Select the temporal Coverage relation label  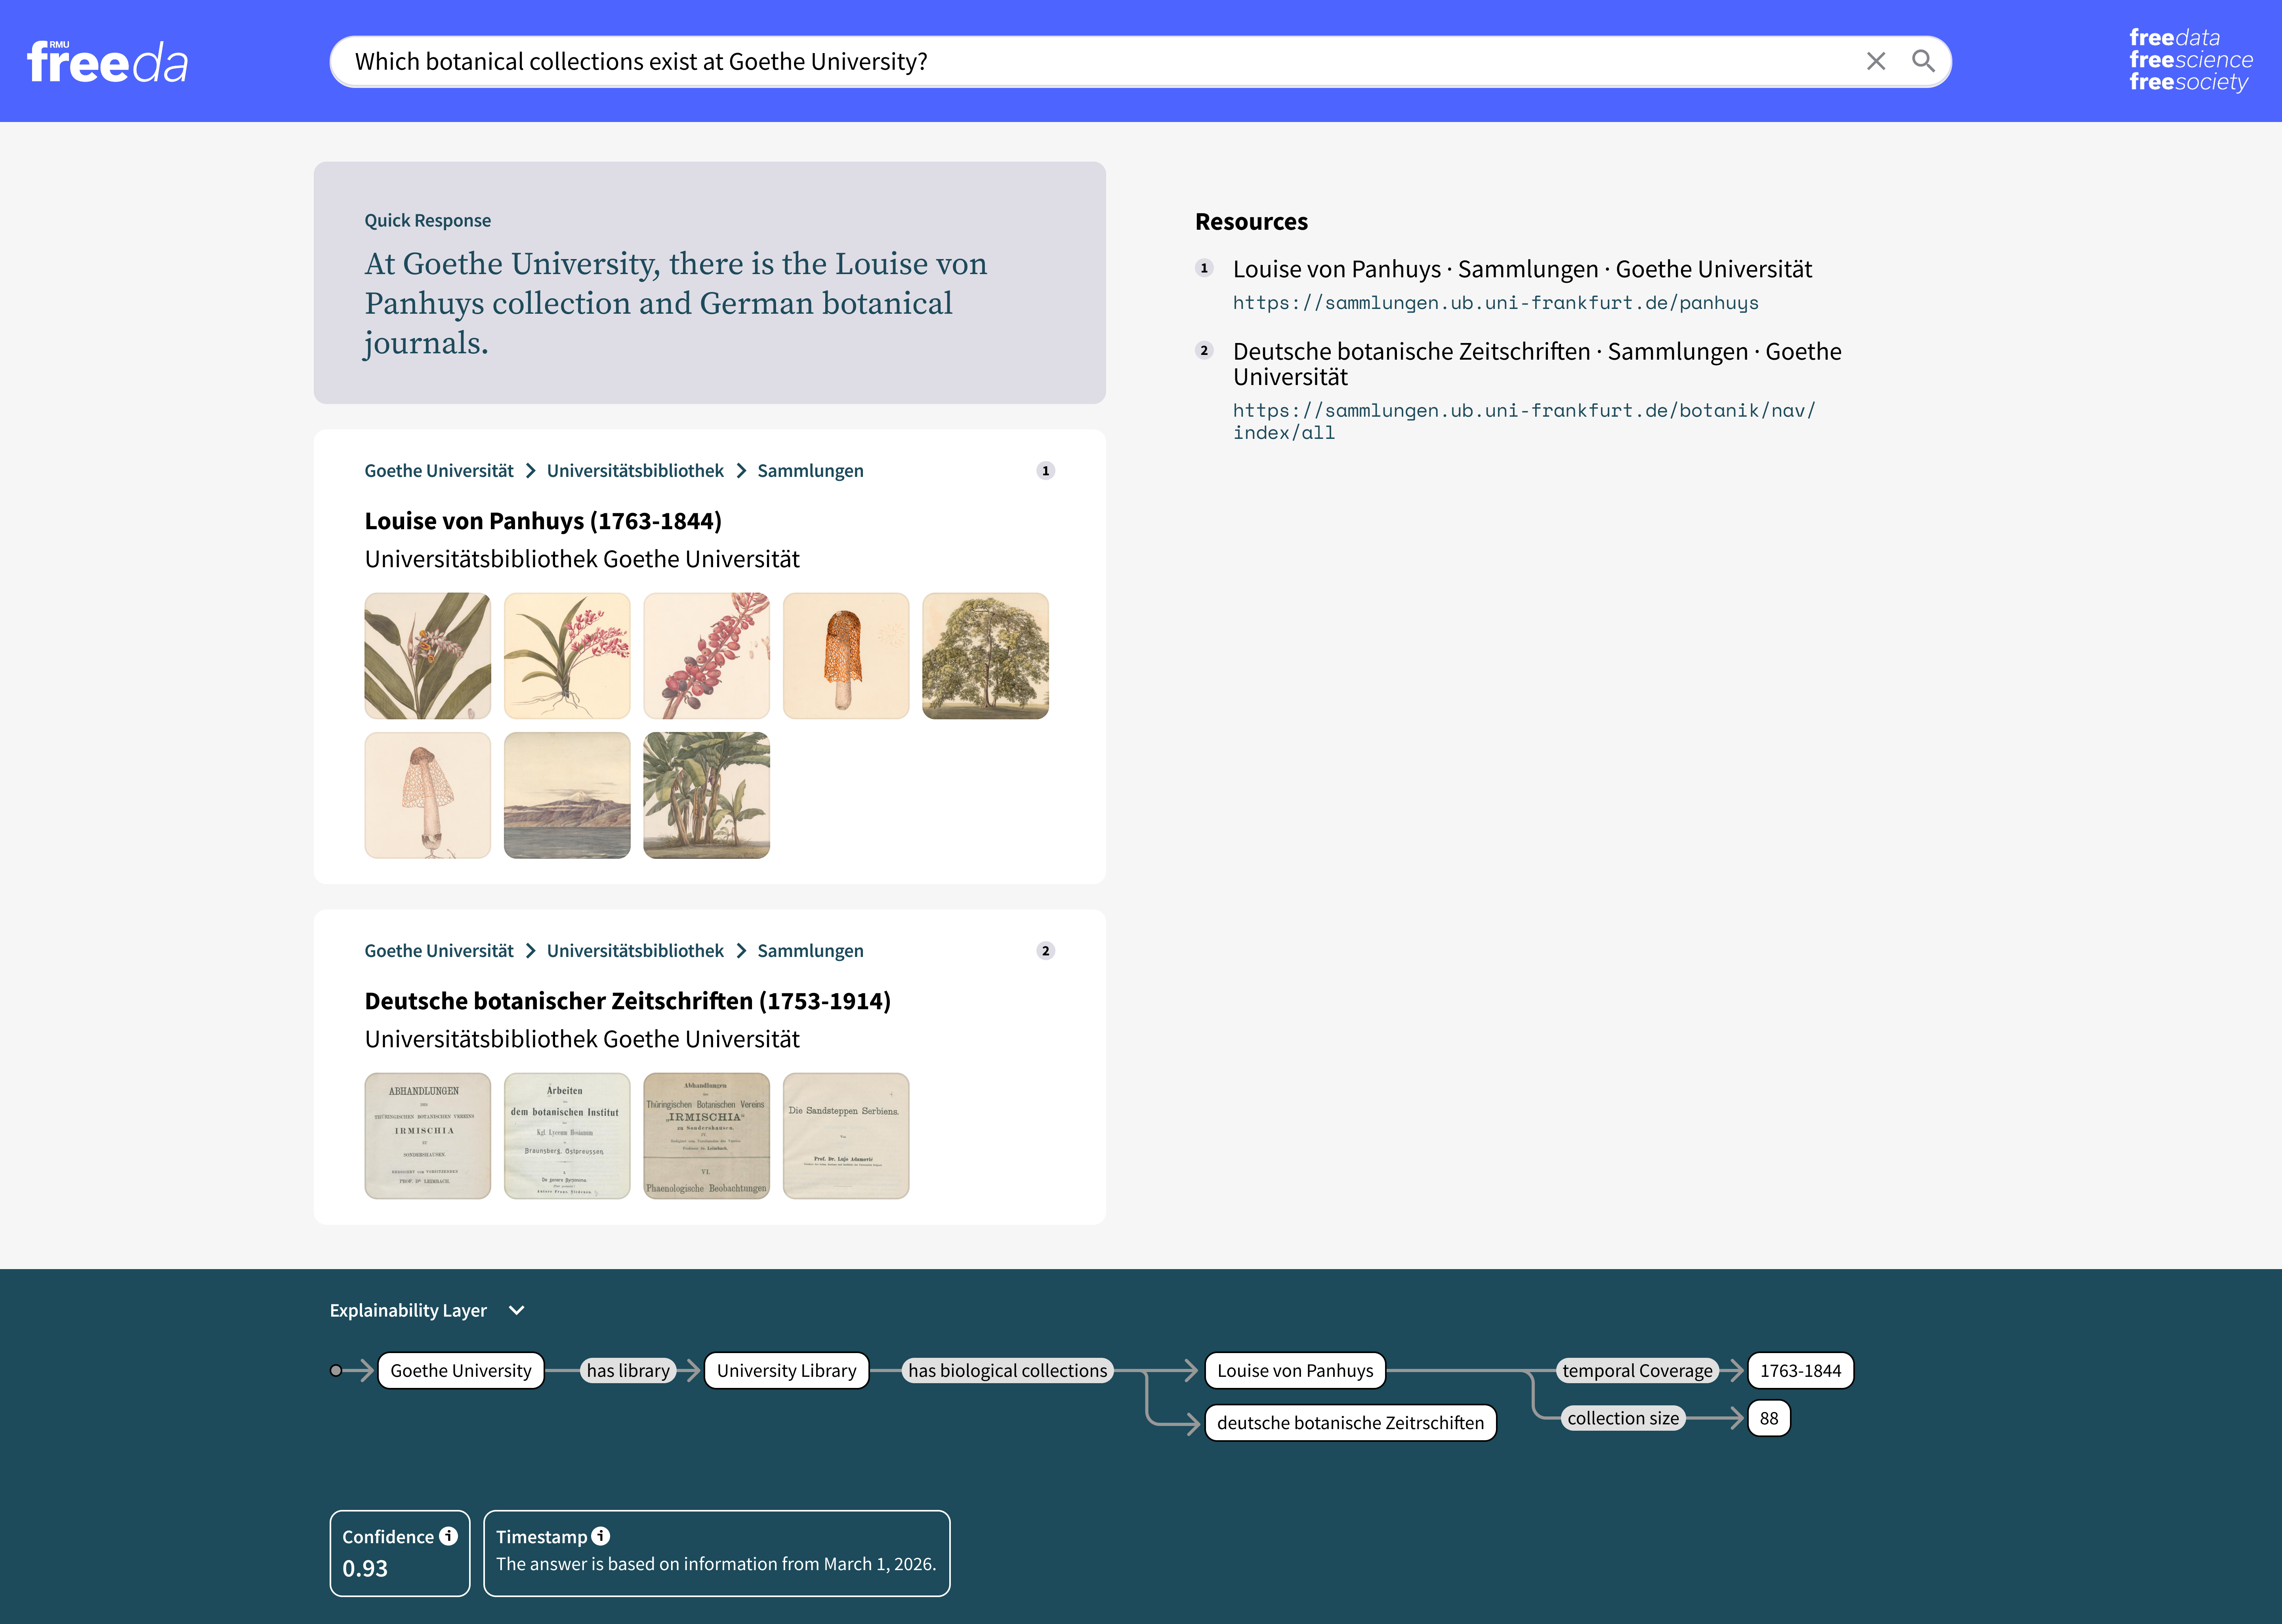coord(1637,1371)
